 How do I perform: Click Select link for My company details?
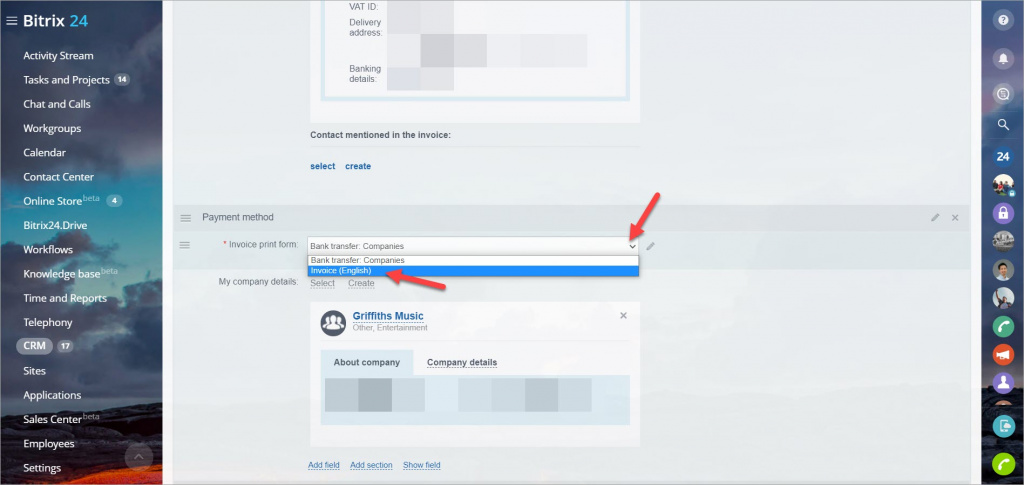pyautogui.click(x=323, y=283)
